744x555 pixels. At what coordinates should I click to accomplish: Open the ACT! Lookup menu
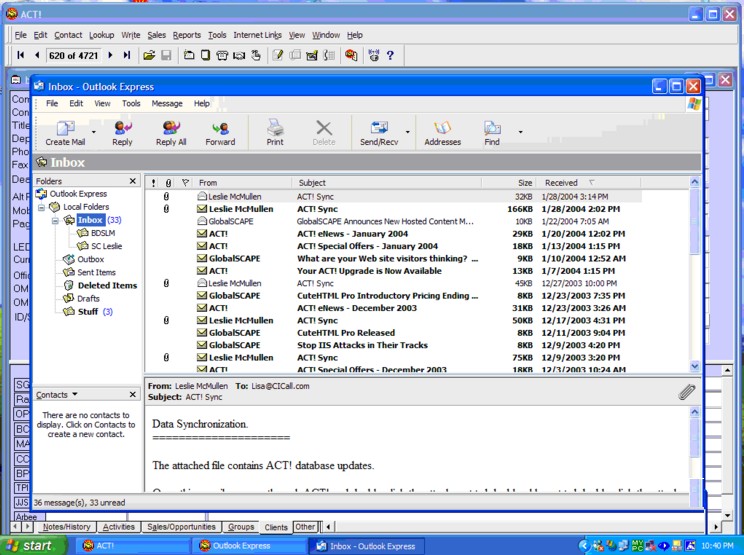(102, 35)
